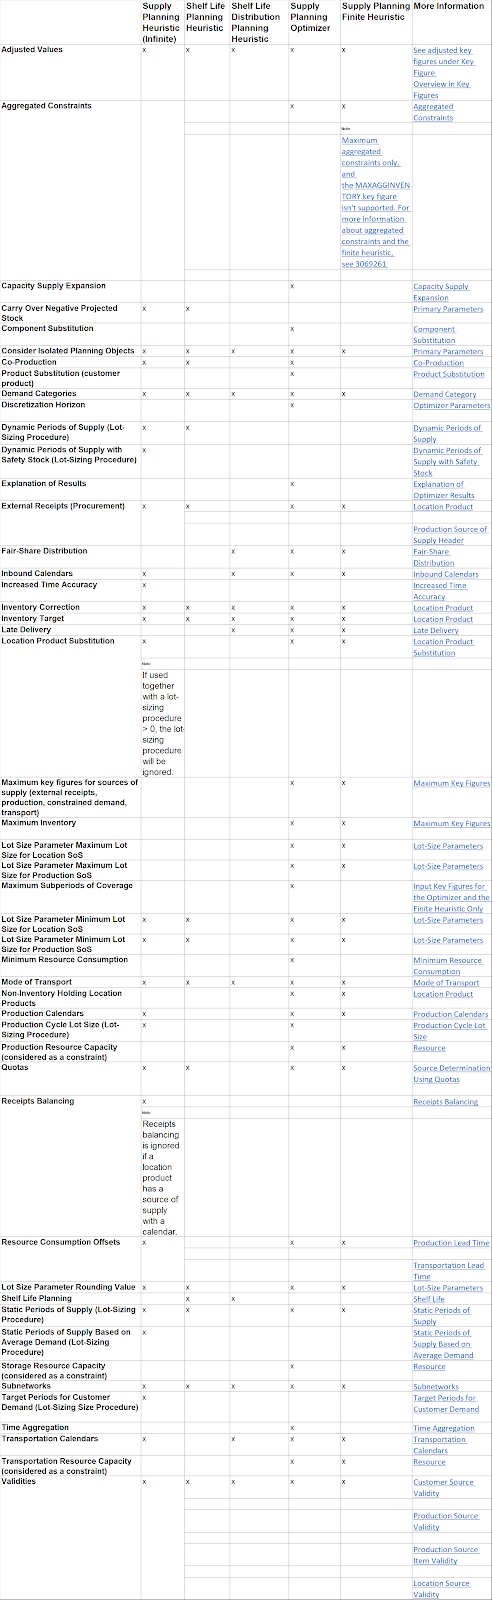Viewport: 492px width, 1600px height.
Task: Open Lot-Size Parameters link for Minimum Lot Size Production SoS
Action: click(448, 940)
